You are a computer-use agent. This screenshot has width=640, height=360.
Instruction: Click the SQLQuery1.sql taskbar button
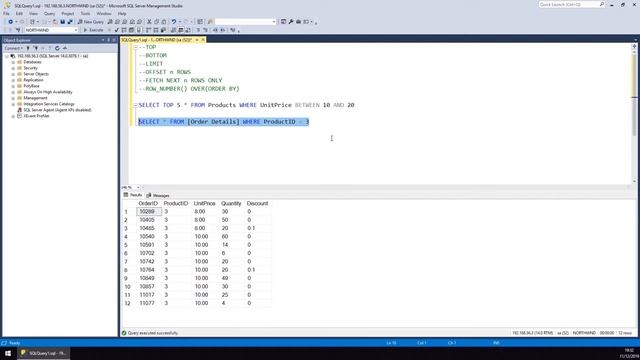point(43,353)
